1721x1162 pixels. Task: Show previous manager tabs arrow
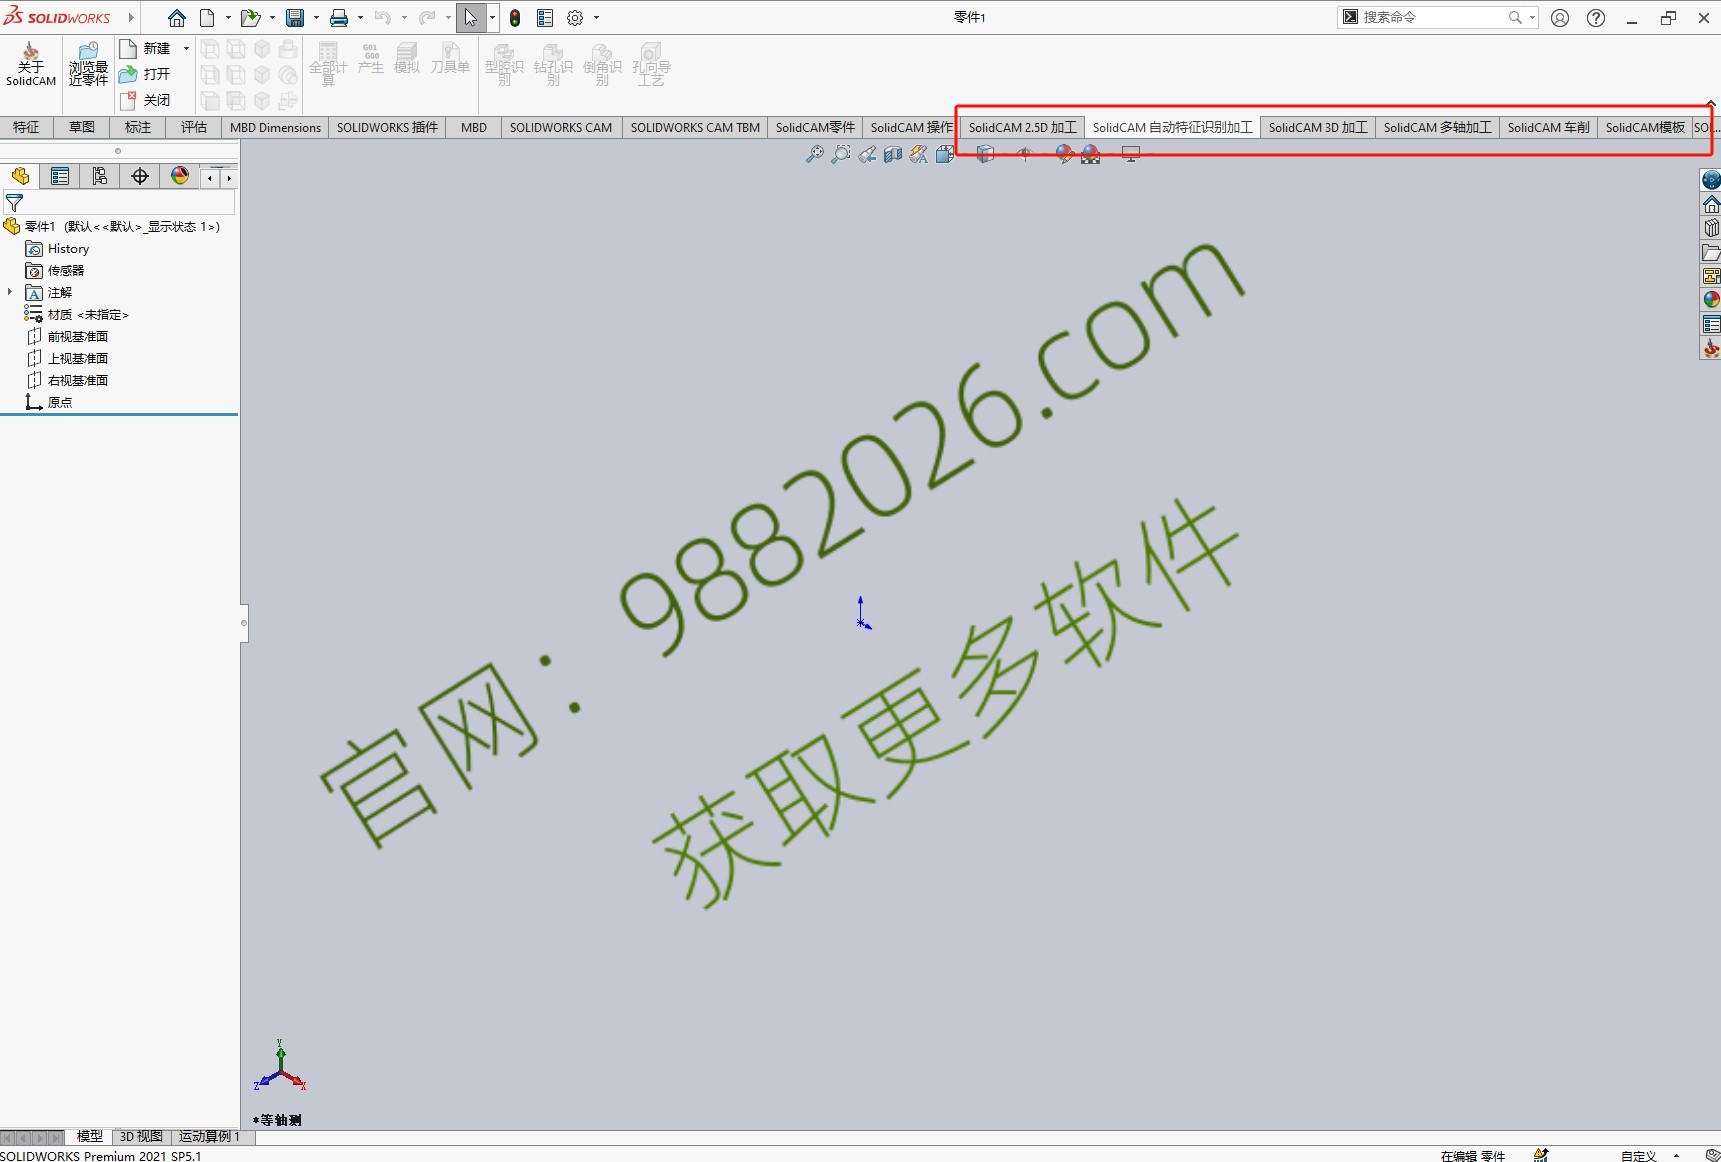pos(210,178)
